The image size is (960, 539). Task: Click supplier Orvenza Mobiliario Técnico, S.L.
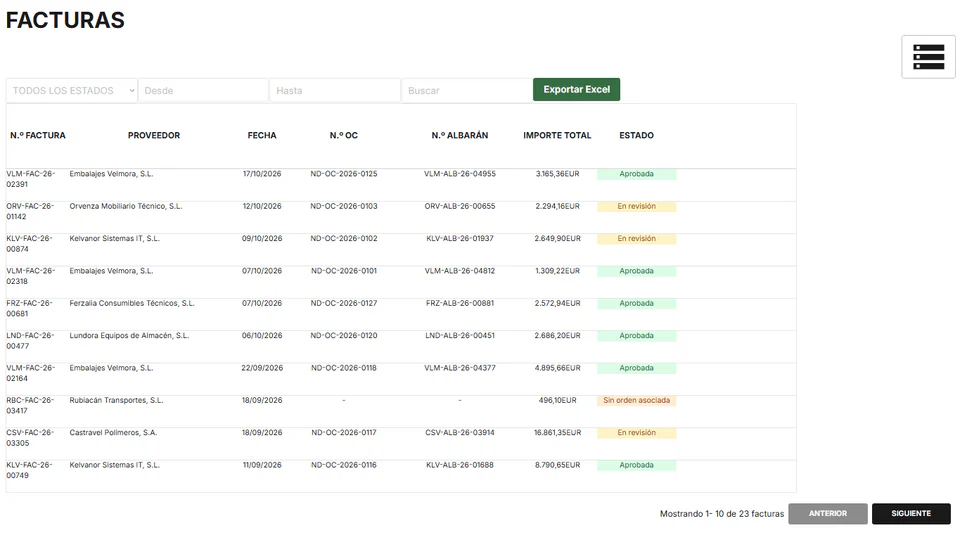point(126,206)
